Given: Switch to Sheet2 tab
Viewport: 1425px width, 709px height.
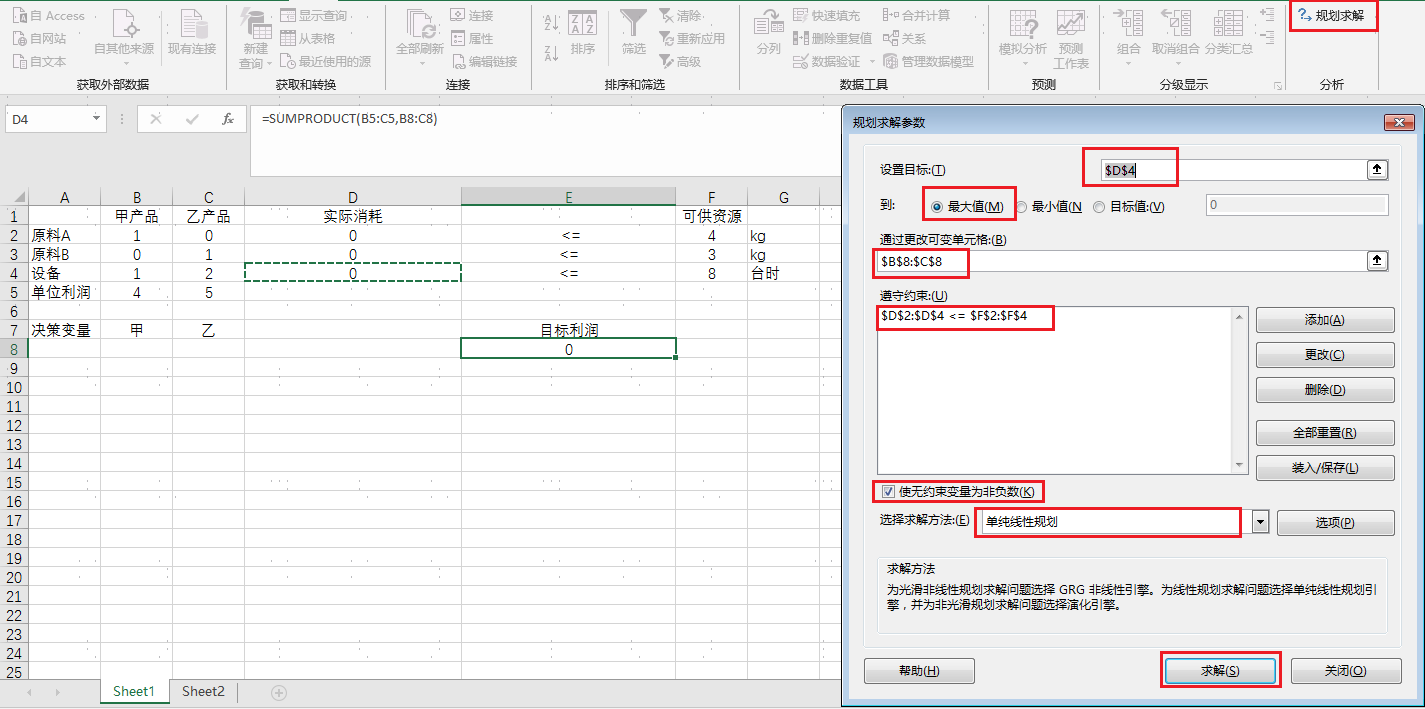Looking at the screenshot, I should click(203, 692).
